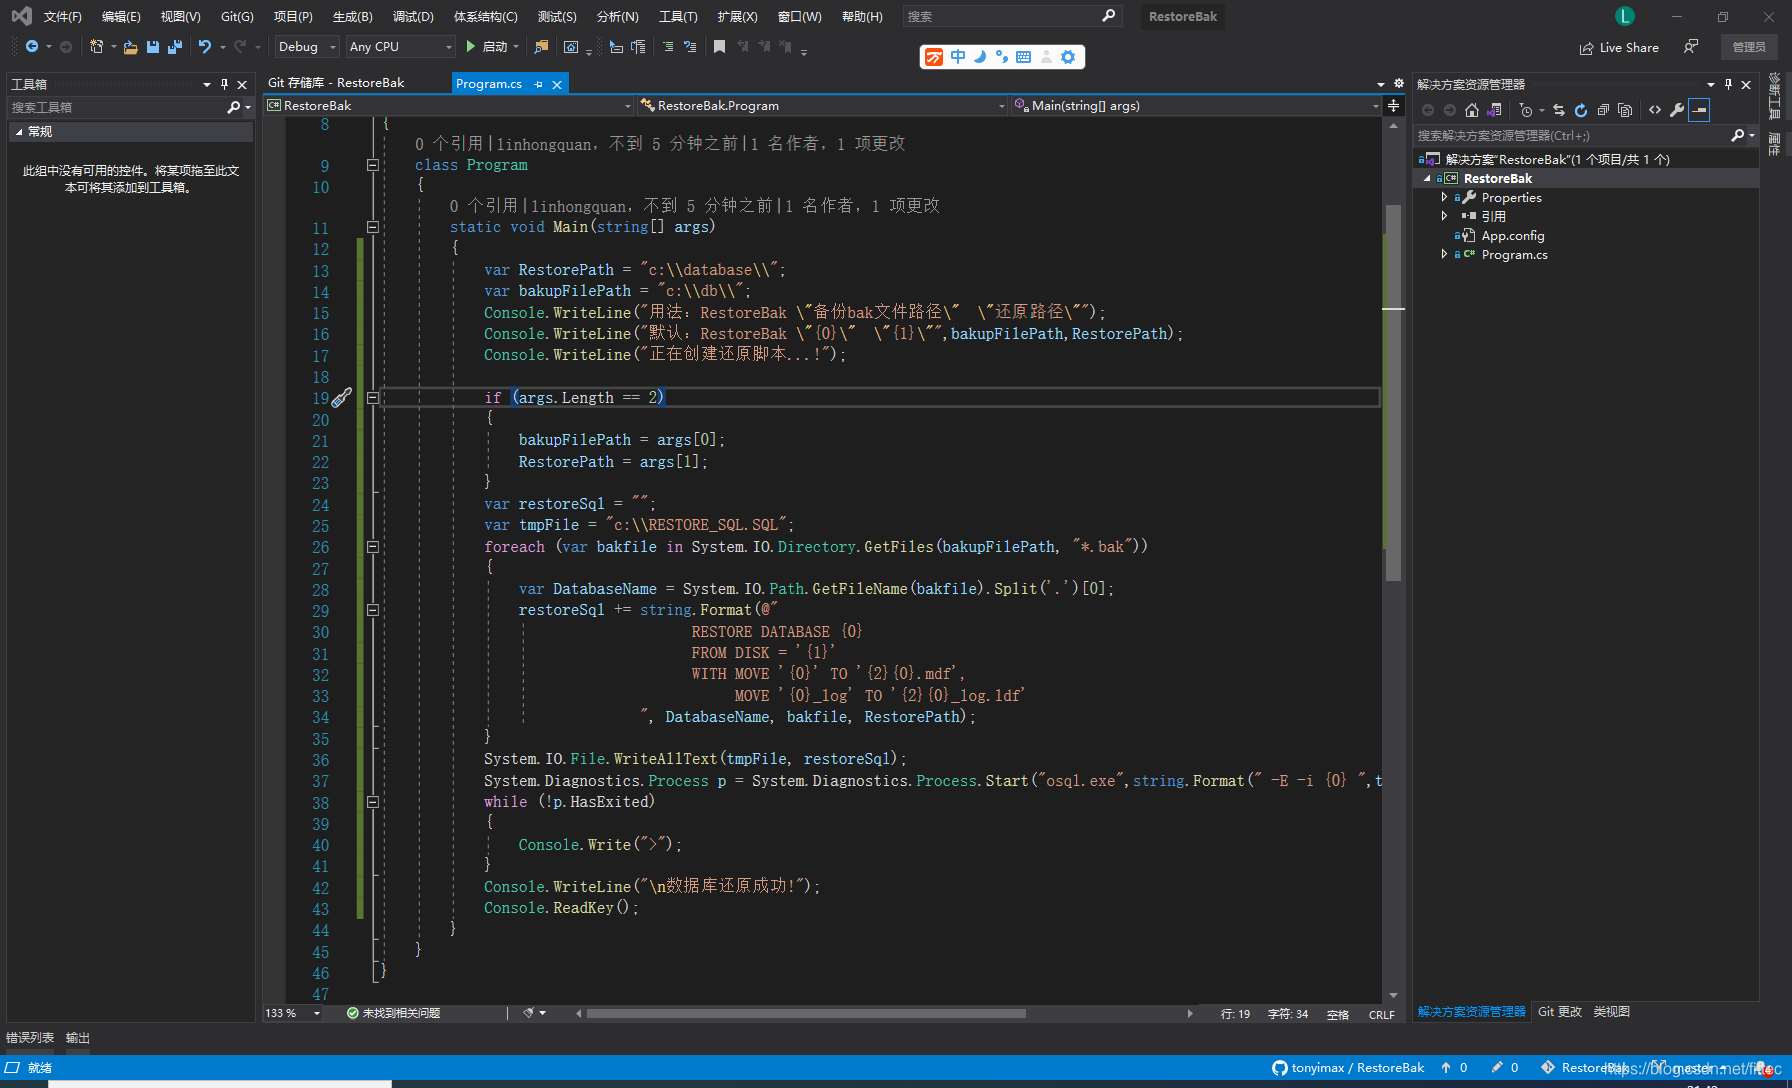
Task: Click user account avatar L
Action: tap(1625, 16)
